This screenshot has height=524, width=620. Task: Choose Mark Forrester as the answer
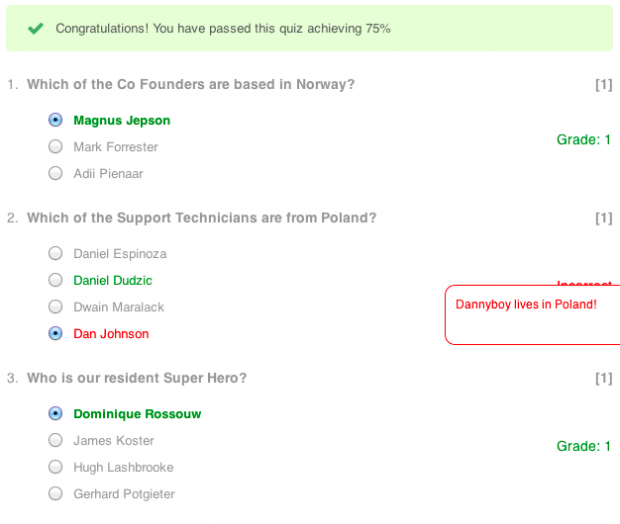pos(55,146)
